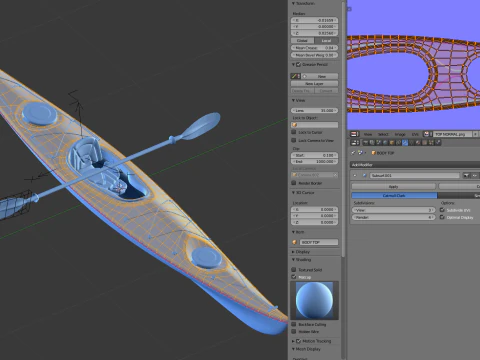The height and width of the screenshot is (360, 480).
Task: Switch transform orientation to Local
Action: (326, 41)
